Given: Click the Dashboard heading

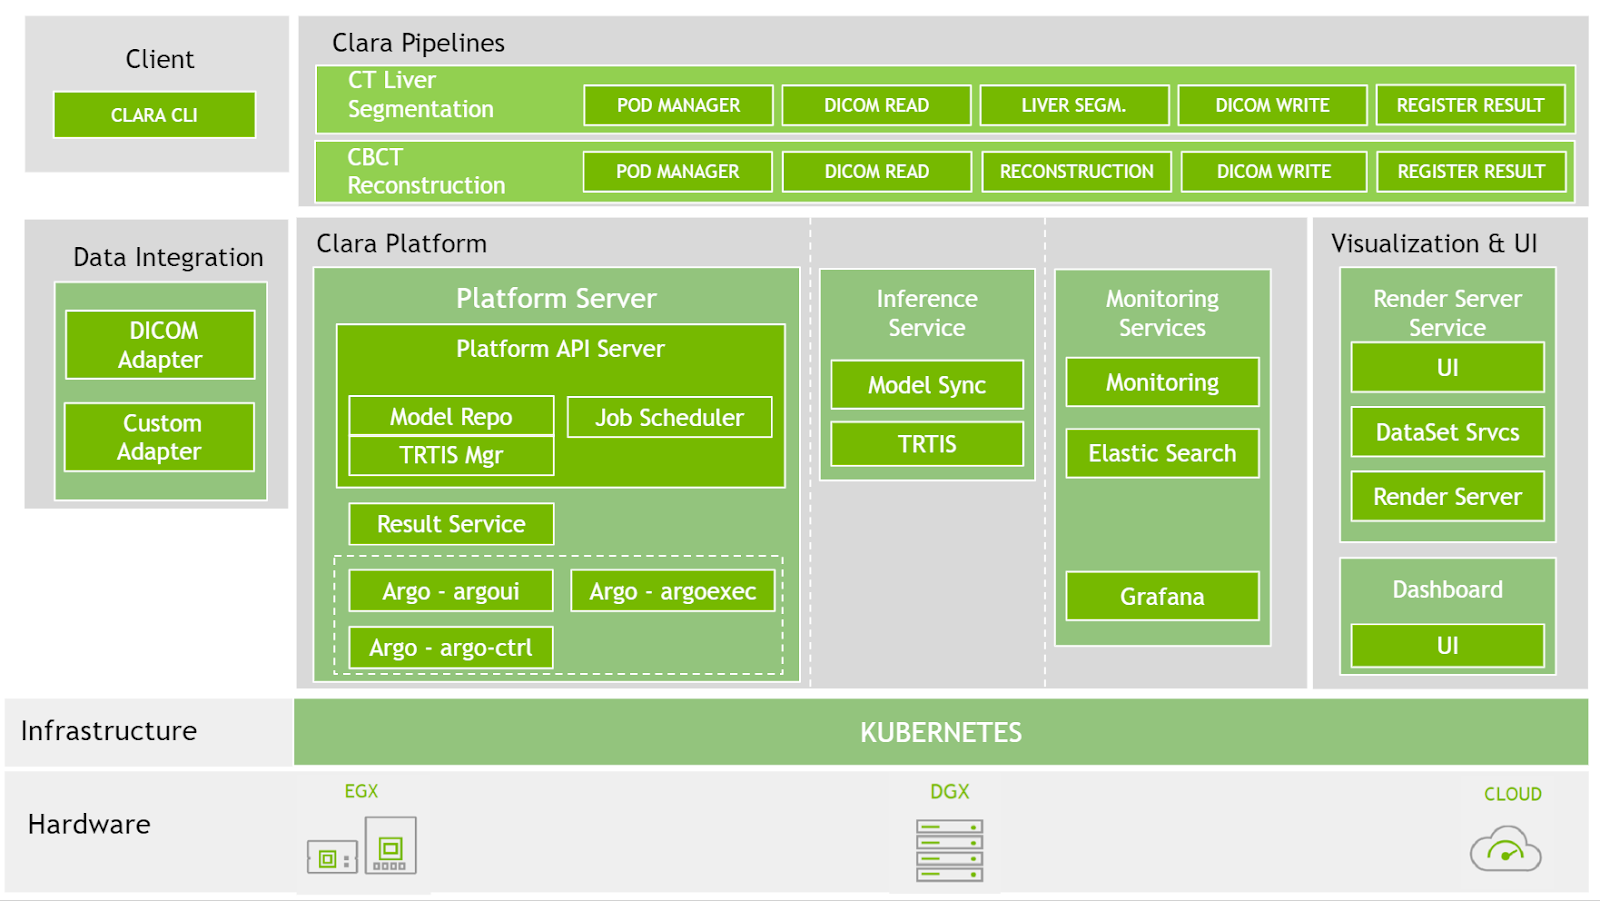Looking at the screenshot, I should pyautogui.click(x=1448, y=589).
